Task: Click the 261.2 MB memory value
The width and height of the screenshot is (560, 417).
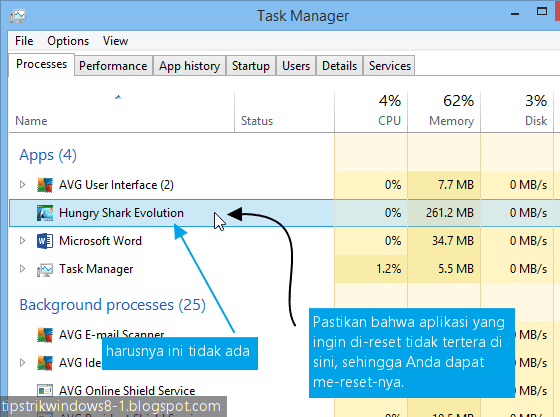Action: pos(450,213)
